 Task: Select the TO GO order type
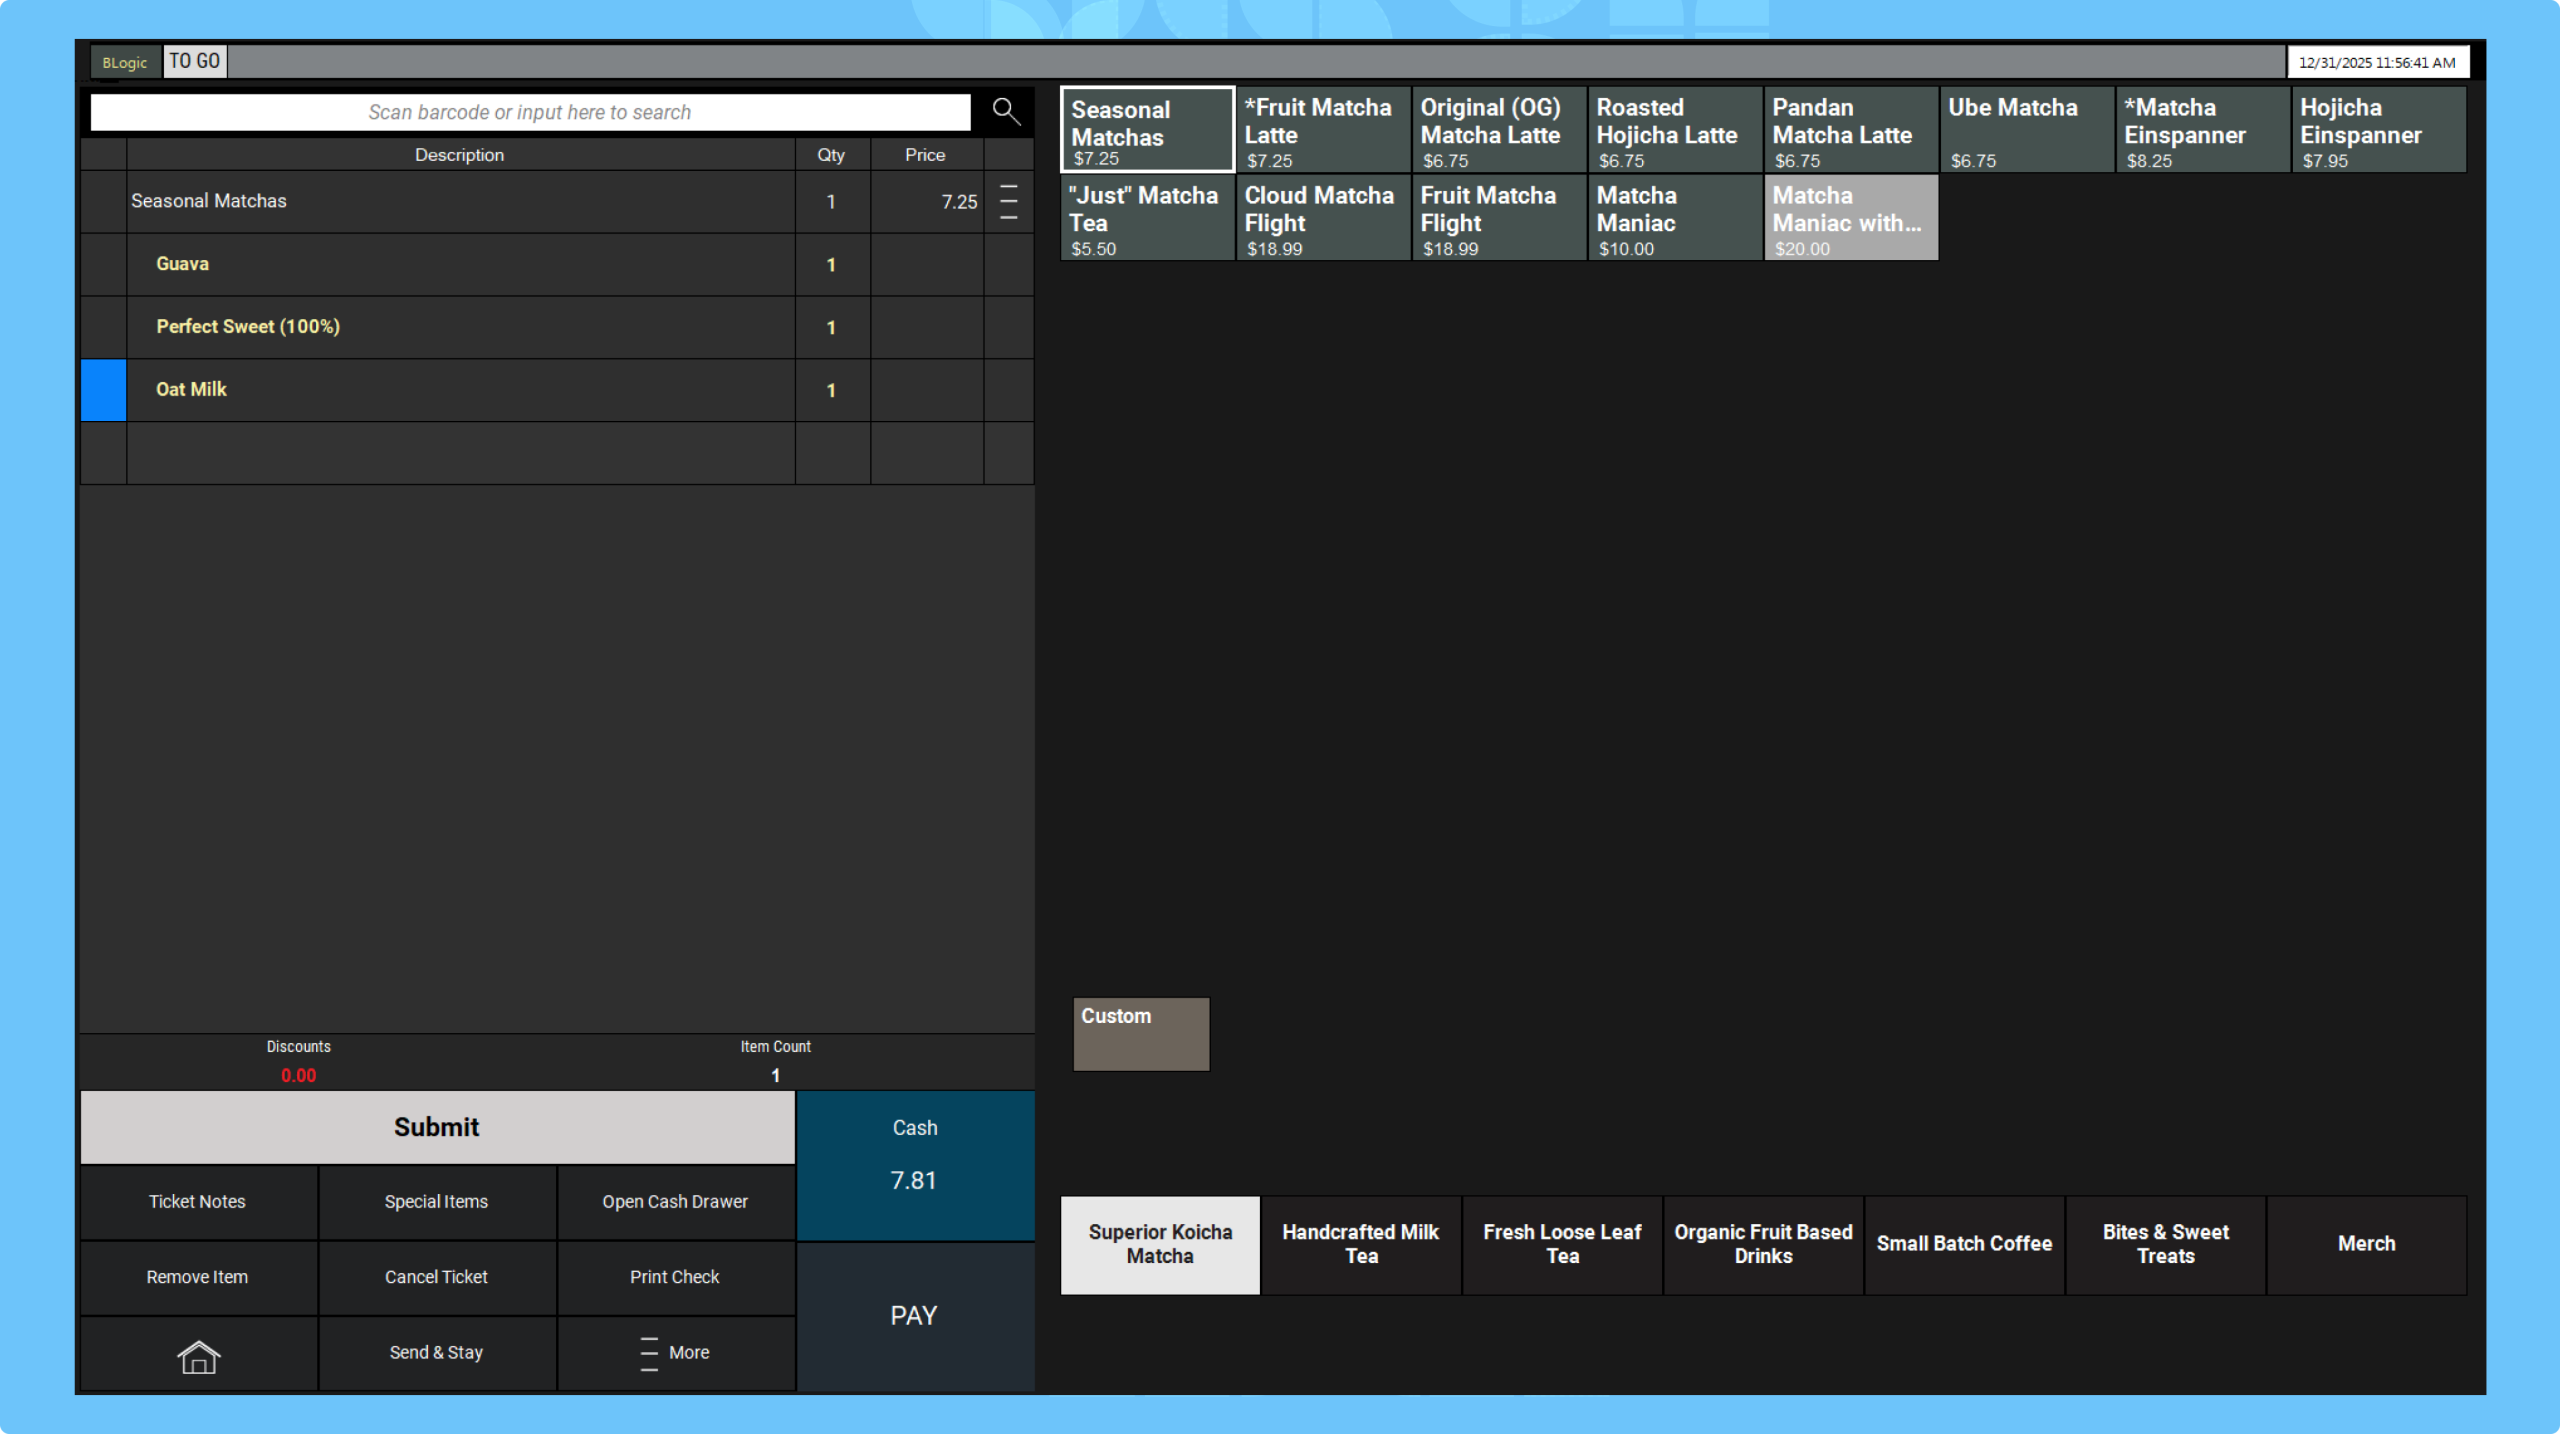click(x=194, y=61)
